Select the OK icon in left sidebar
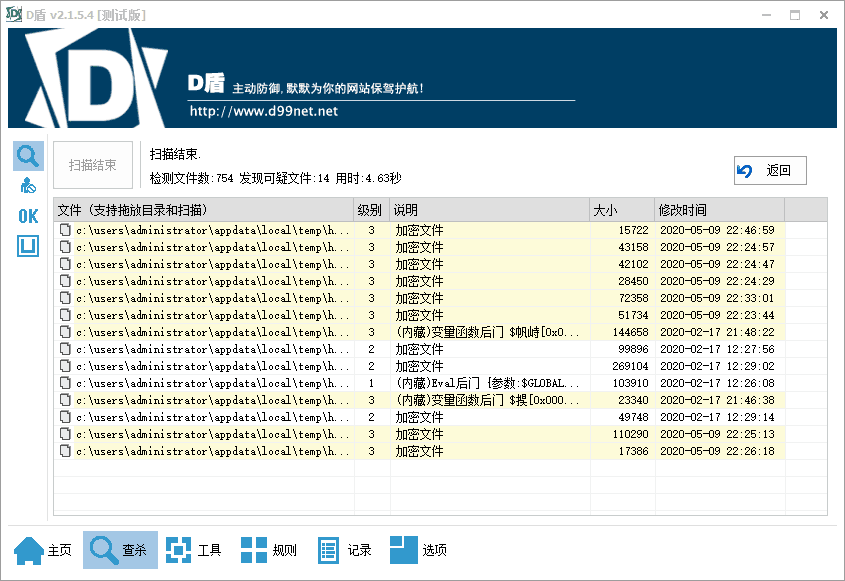Viewport: 845px width, 581px height. point(28,216)
